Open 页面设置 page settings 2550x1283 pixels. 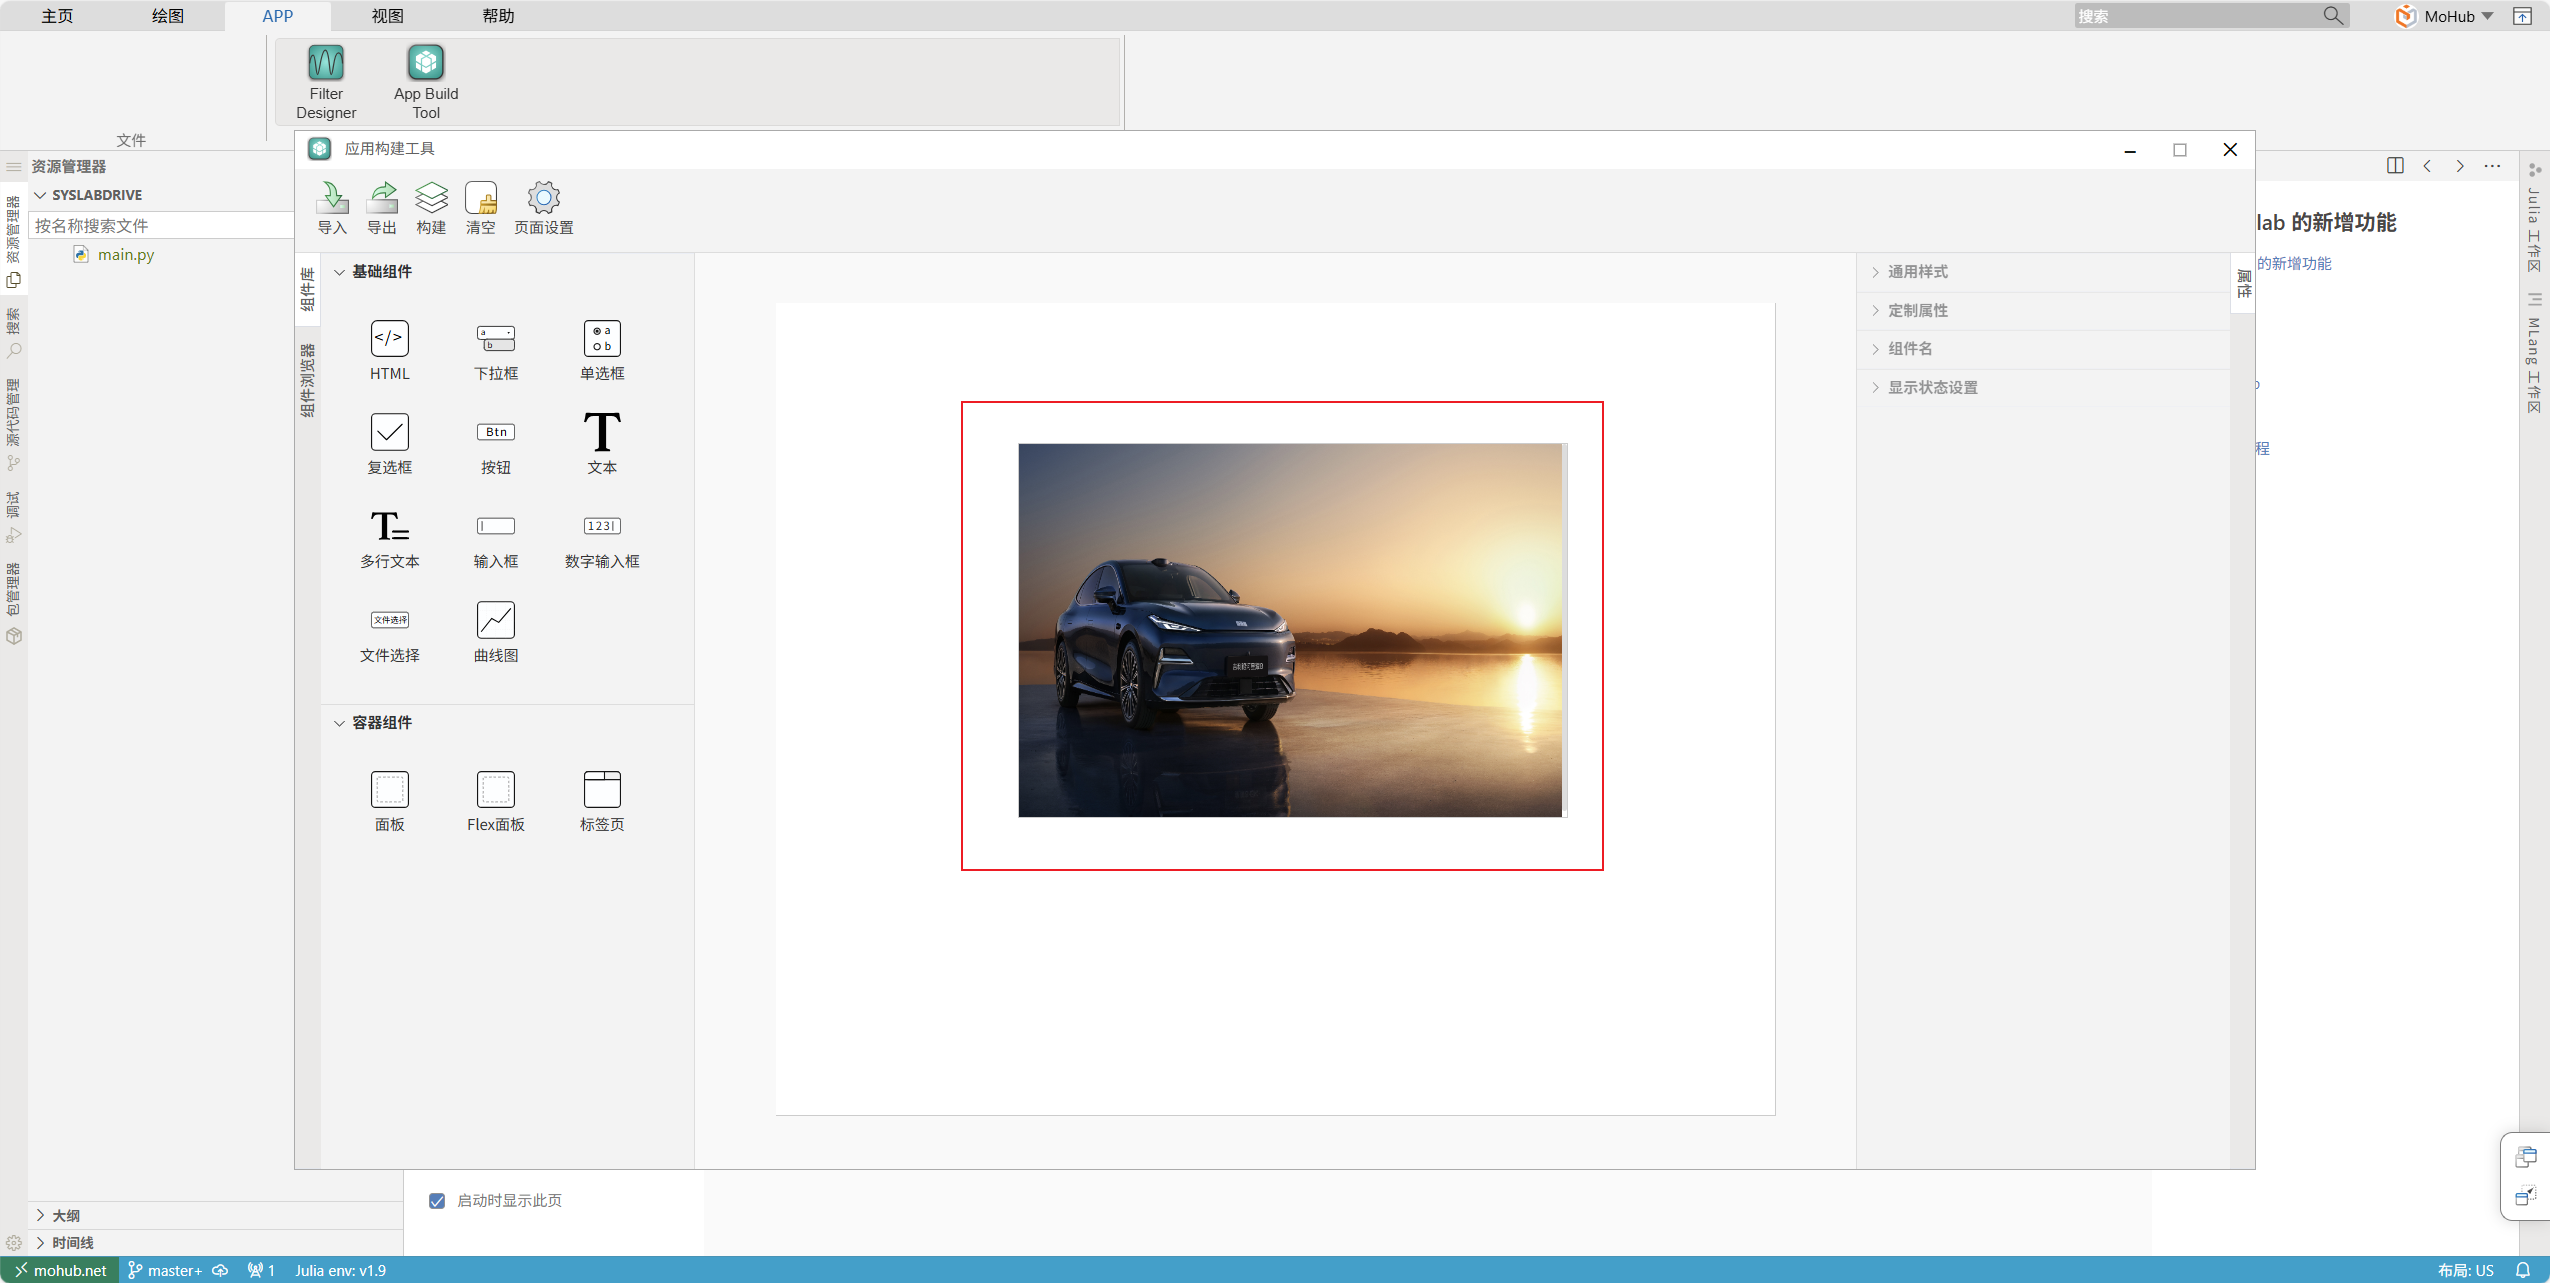543,208
